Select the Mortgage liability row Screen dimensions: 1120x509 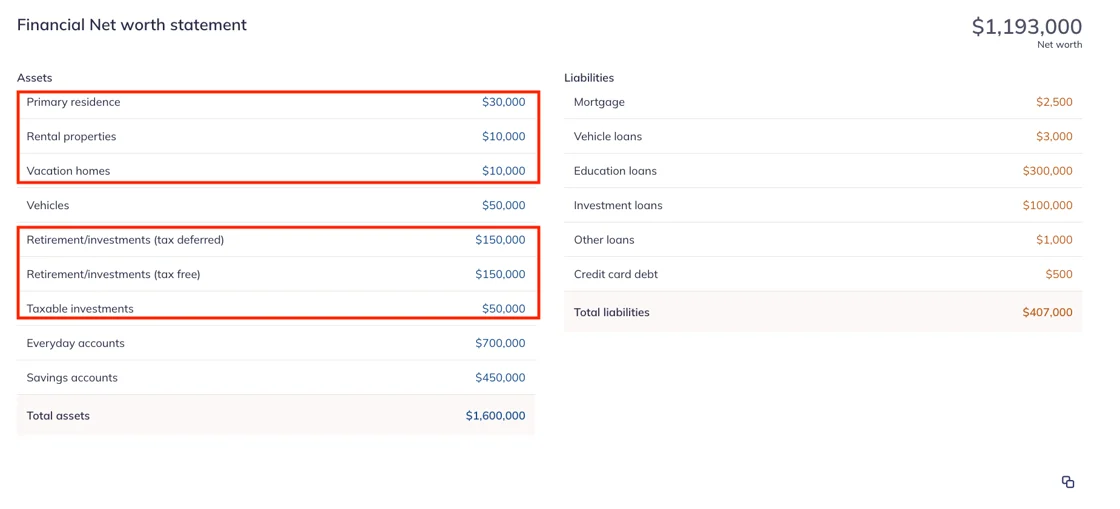pos(823,102)
